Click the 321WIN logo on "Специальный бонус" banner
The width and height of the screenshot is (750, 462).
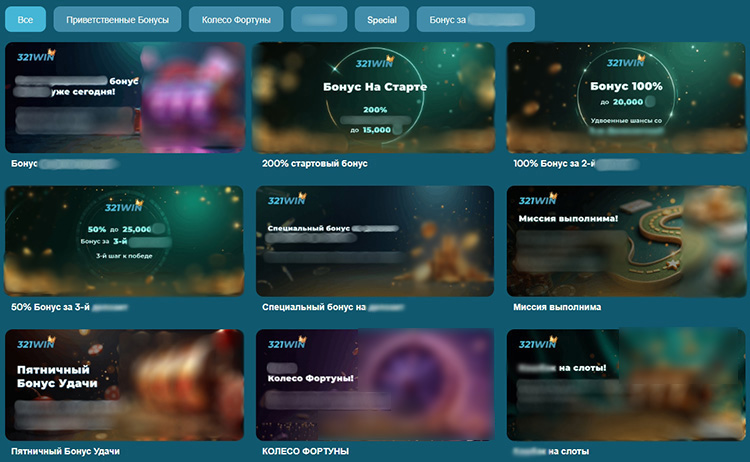287,201
